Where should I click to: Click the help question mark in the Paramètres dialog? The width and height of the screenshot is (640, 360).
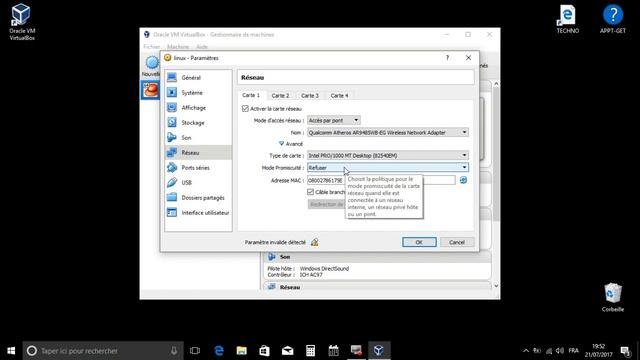(x=447, y=58)
